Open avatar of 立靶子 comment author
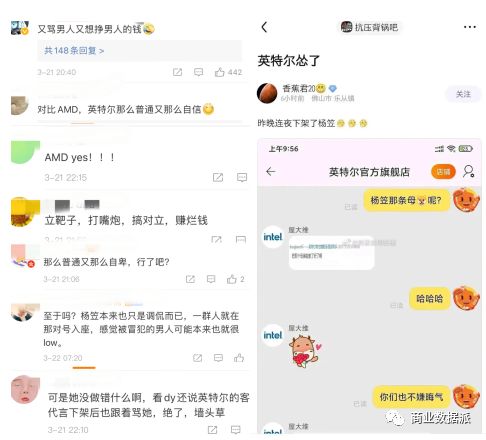 tap(25, 212)
